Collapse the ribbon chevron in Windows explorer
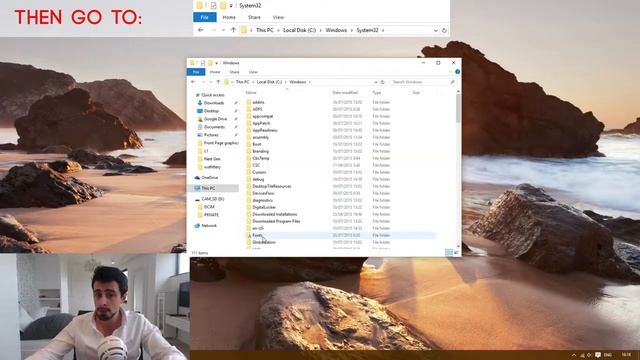Viewport: 640px width, 360px height. pyautogui.click(x=451, y=72)
